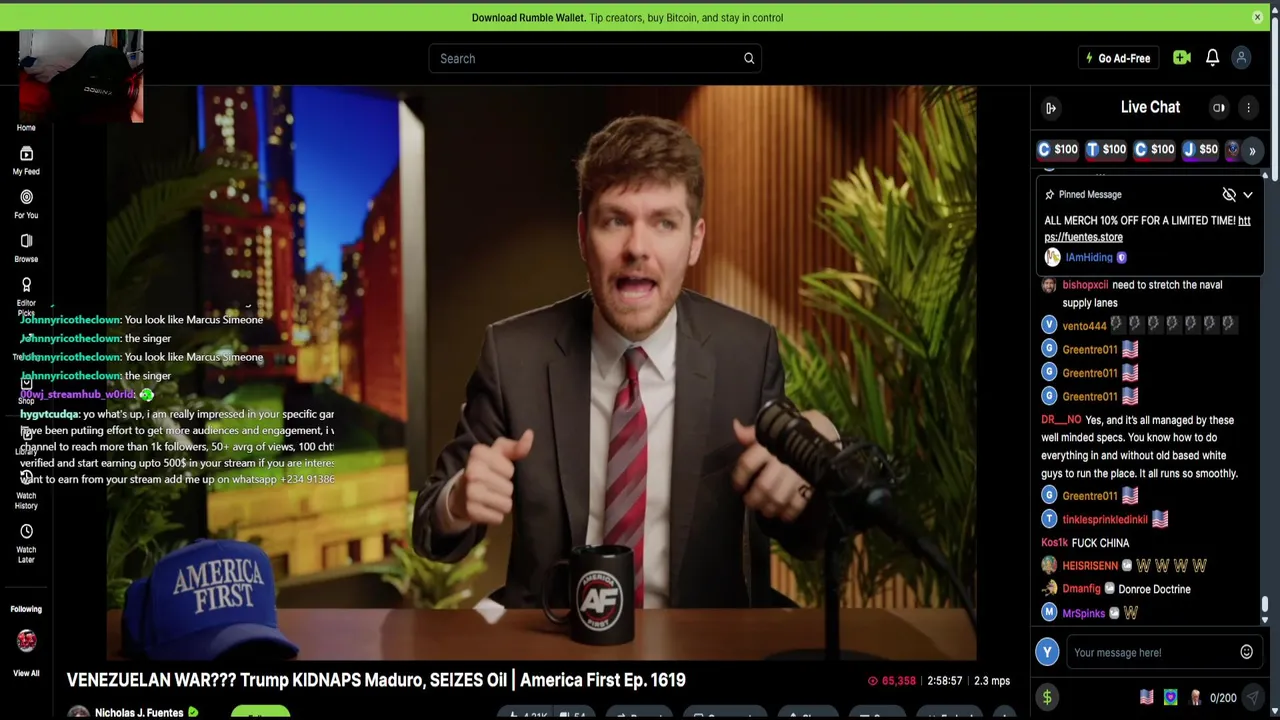Click Go Ad-Free button

(1119, 58)
